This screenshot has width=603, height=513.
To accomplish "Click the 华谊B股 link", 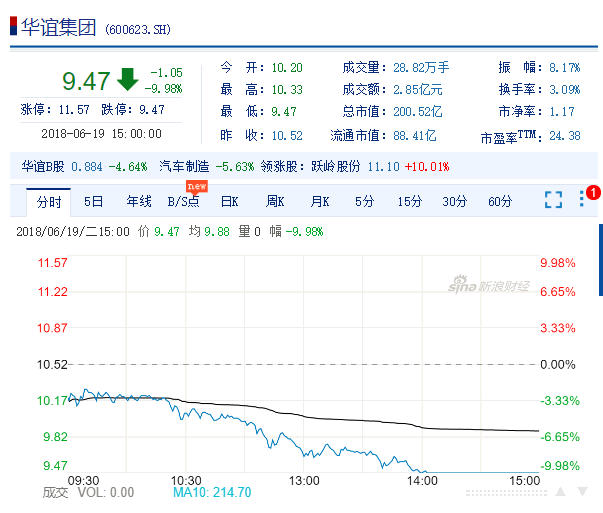I will (x=43, y=167).
